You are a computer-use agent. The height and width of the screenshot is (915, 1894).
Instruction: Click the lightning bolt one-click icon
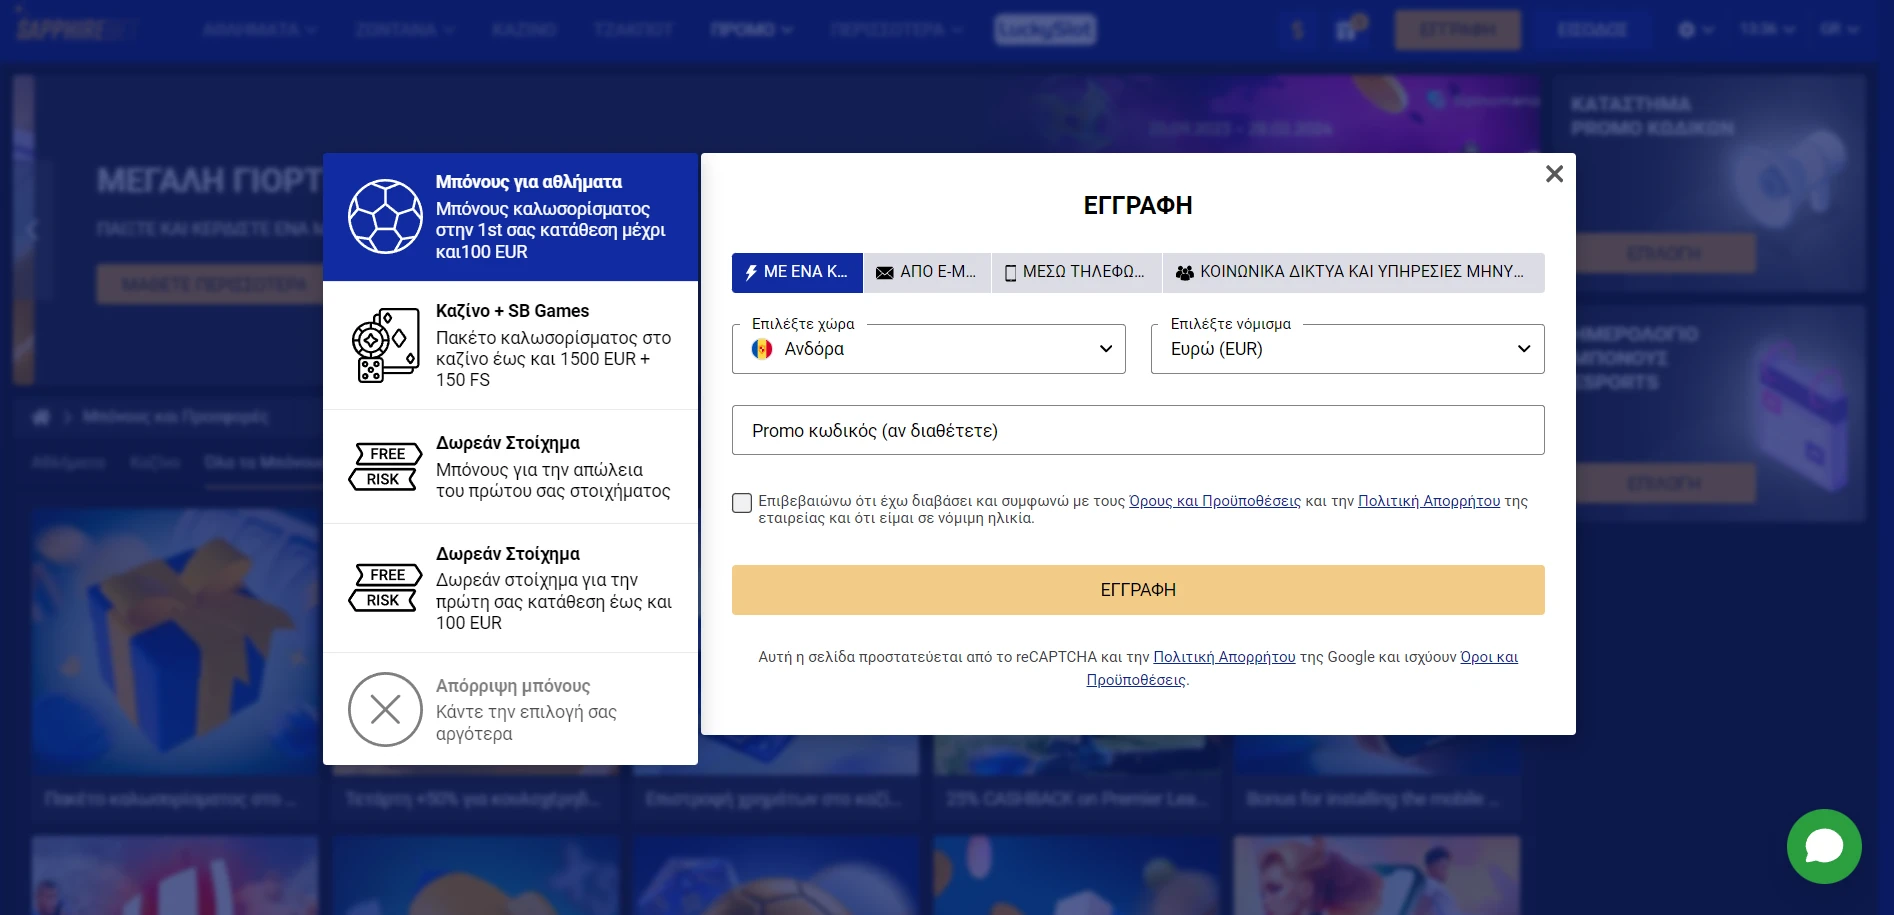[751, 272]
